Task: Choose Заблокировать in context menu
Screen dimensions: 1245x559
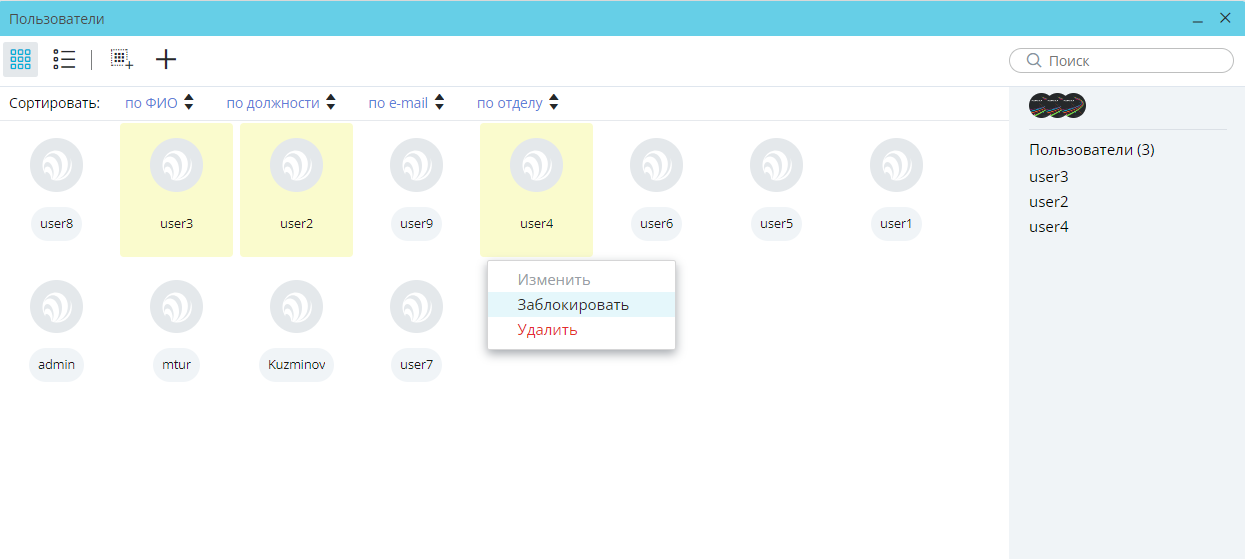Action: [573, 305]
